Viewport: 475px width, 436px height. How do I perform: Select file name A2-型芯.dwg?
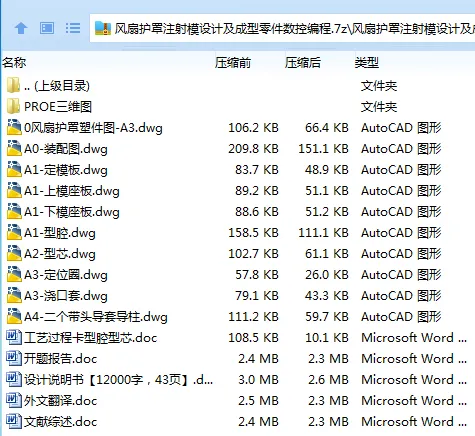click(x=60, y=254)
